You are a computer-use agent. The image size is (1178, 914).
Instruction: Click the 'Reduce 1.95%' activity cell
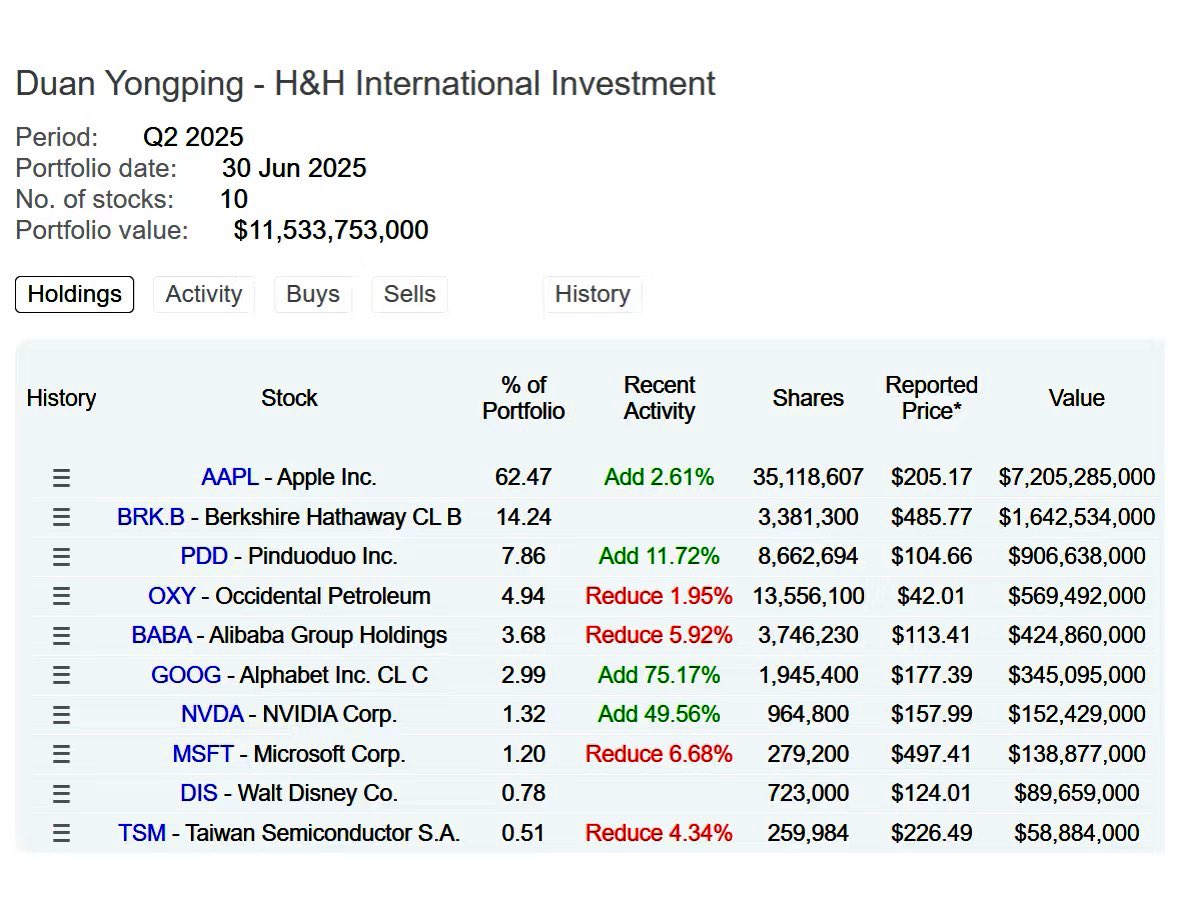[659, 596]
